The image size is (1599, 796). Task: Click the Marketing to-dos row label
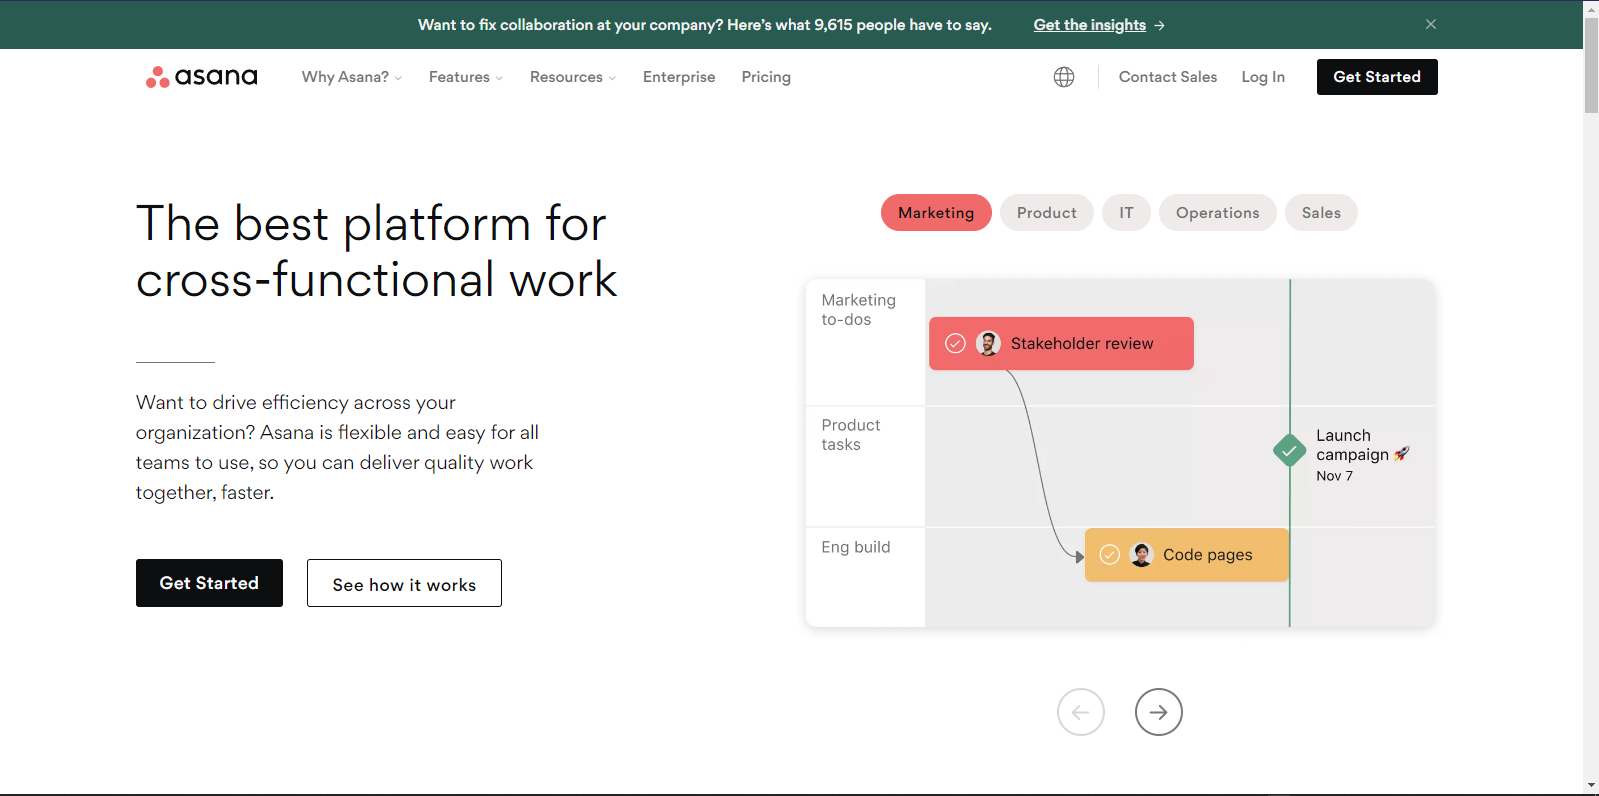click(858, 310)
